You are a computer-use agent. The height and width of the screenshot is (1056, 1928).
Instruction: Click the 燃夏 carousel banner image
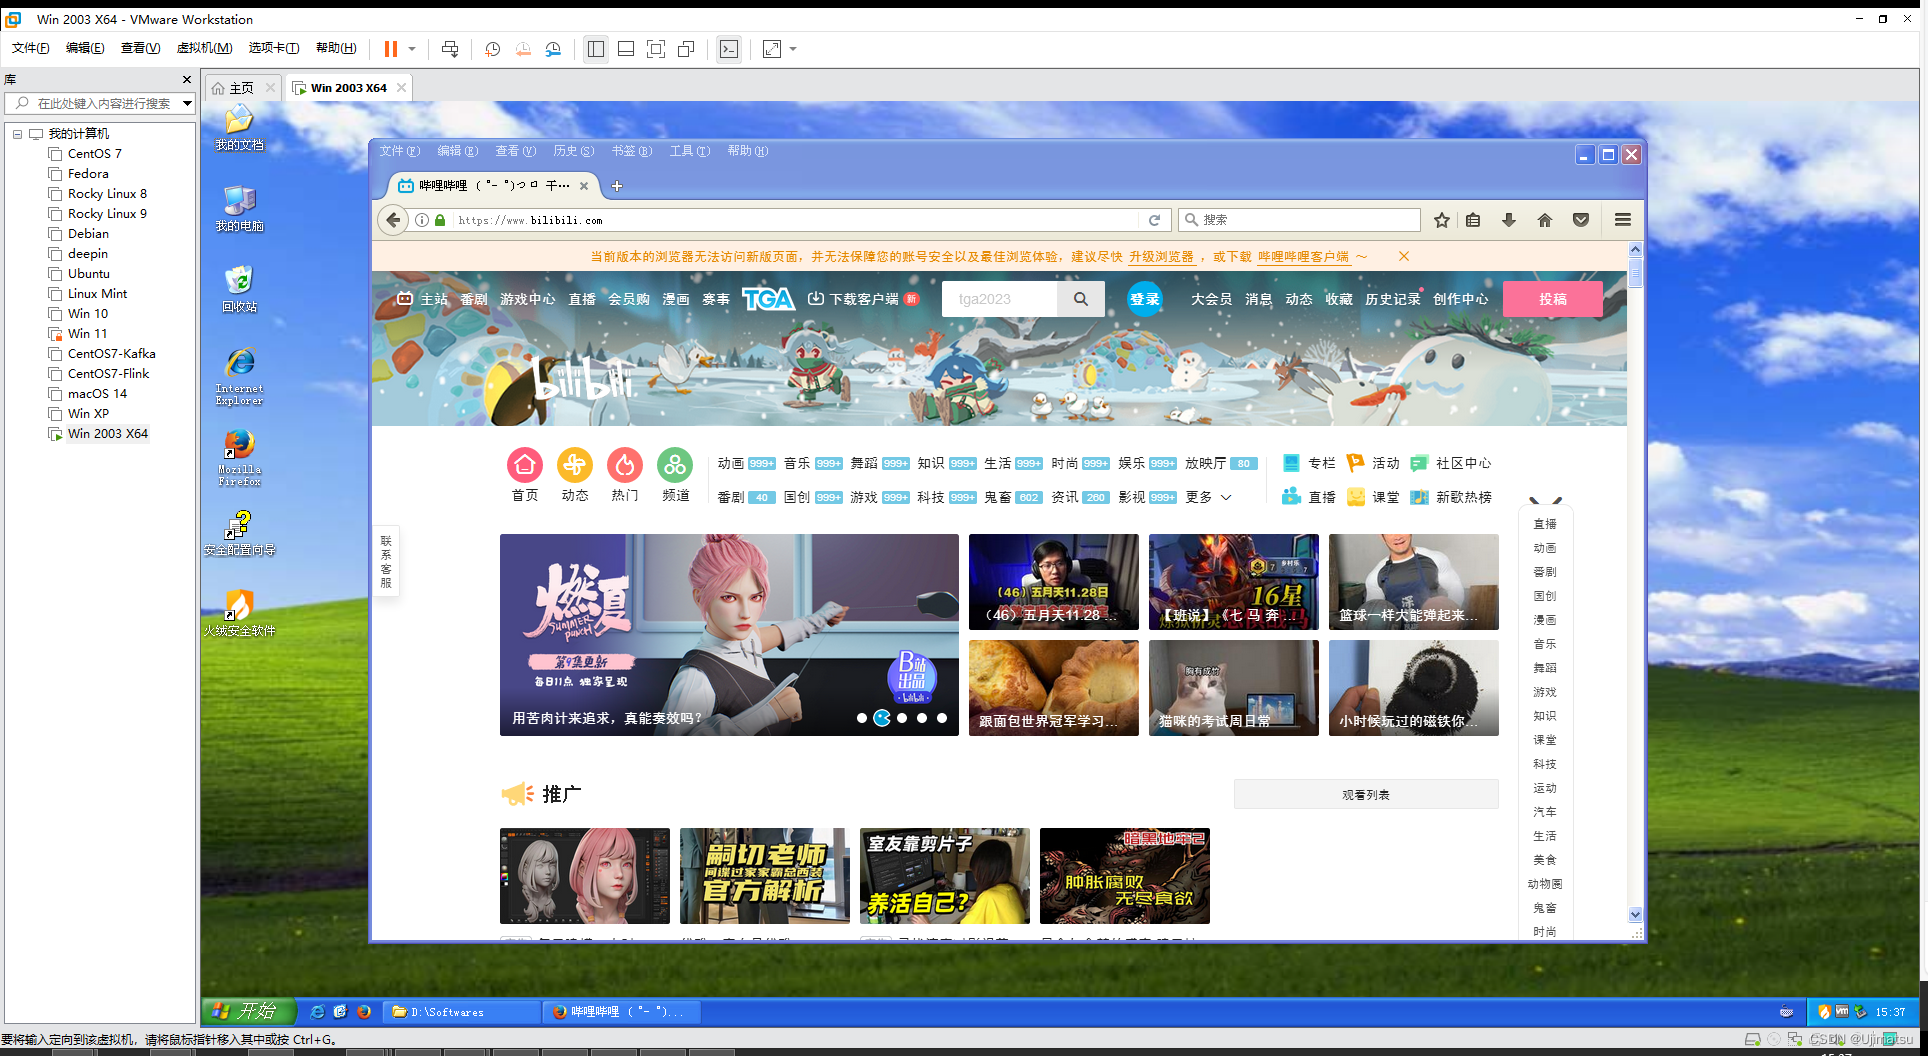[x=729, y=635]
